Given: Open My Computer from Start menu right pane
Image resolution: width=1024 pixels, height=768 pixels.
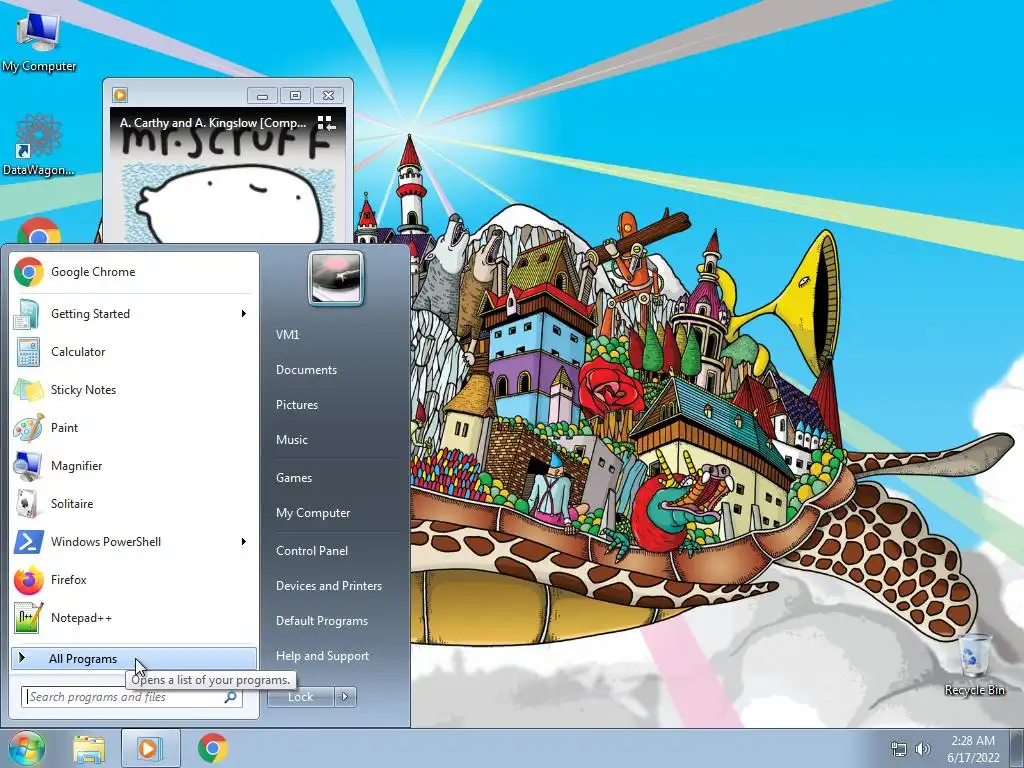Looking at the screenshot, I should pyautogui.click(x=313, y=513).
